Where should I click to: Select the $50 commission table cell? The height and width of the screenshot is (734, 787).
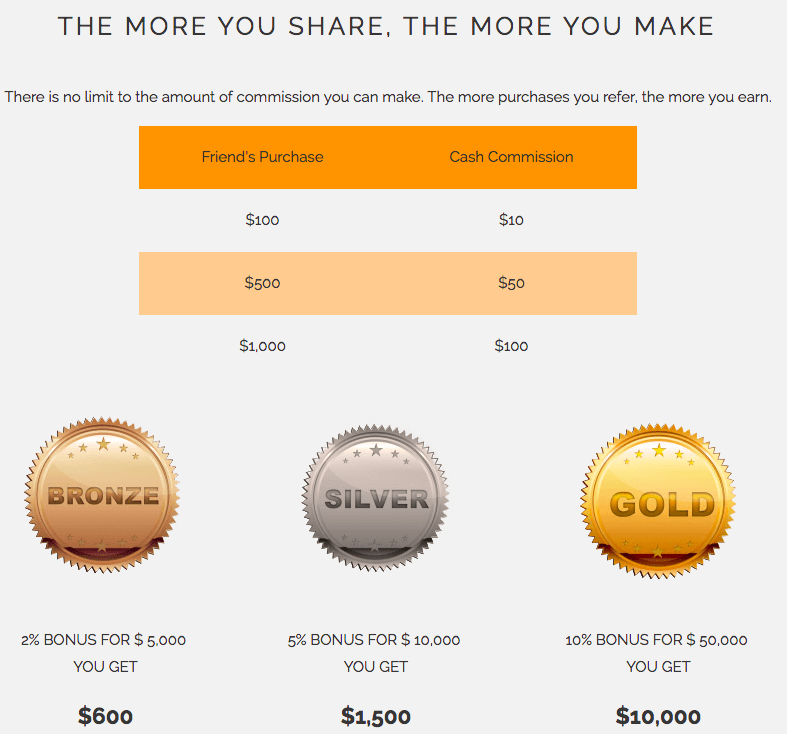[511, 283]
